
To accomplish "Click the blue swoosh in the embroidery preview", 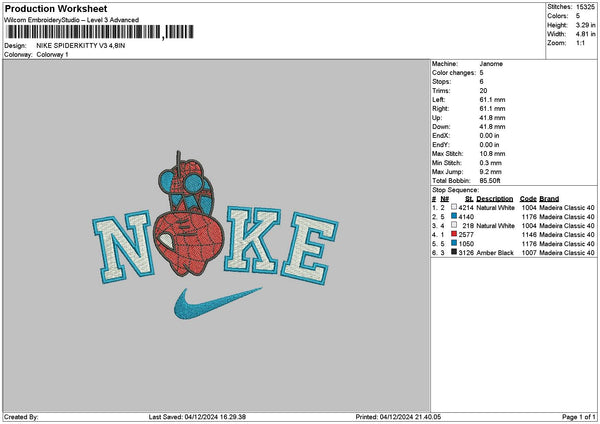I will (x=217, y=304).
